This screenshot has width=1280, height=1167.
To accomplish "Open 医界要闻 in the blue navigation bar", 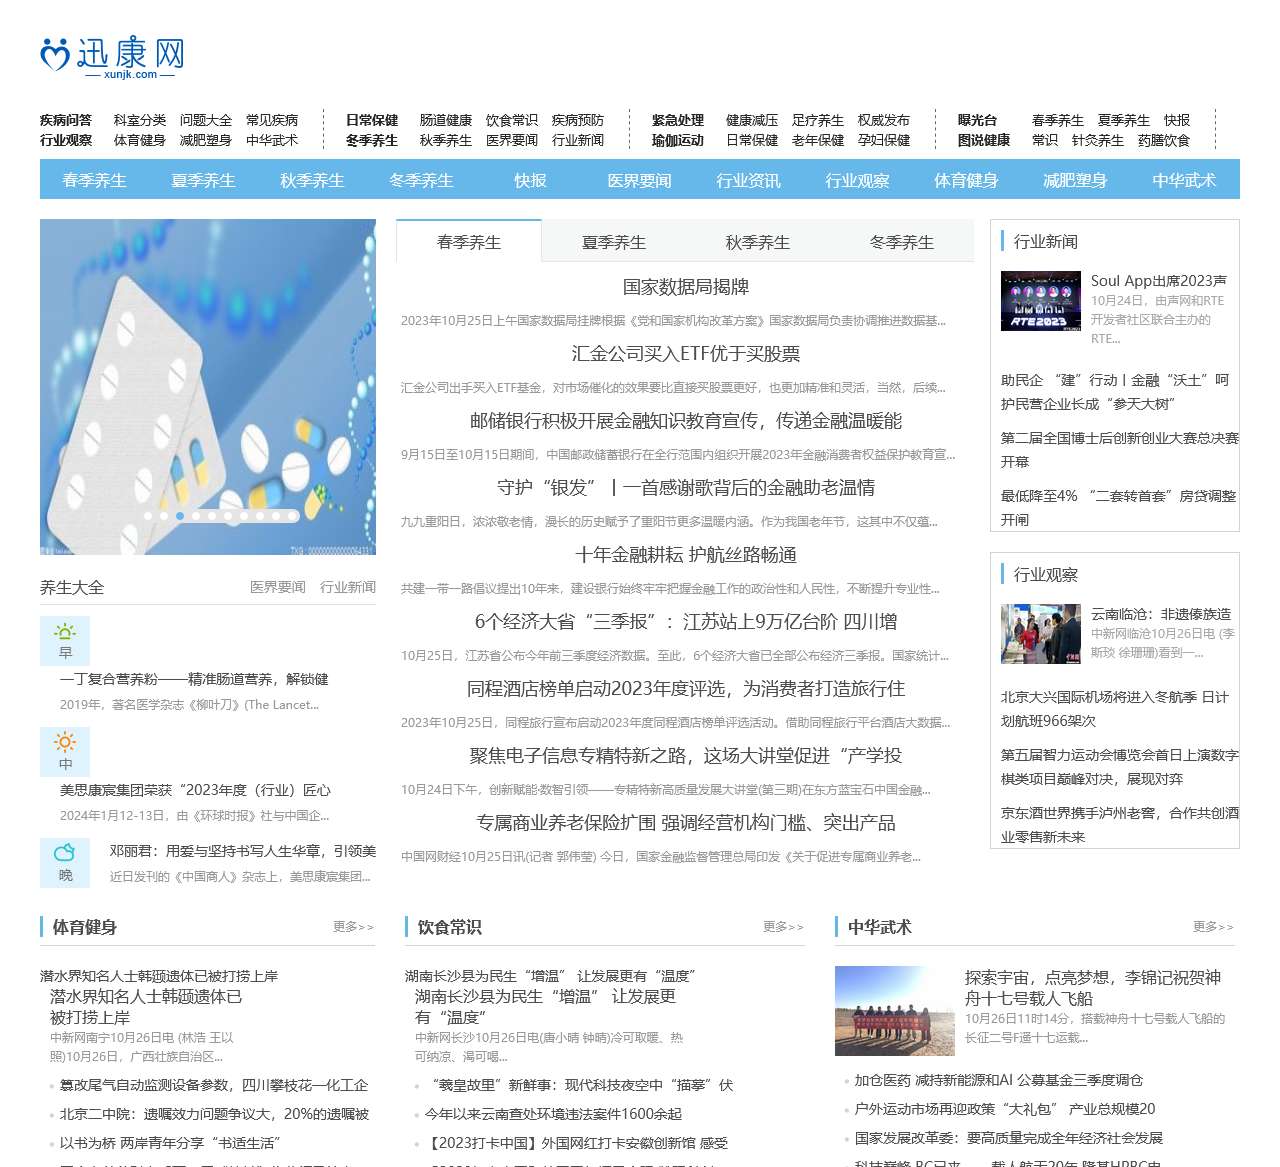I will [x=639, y=180].
